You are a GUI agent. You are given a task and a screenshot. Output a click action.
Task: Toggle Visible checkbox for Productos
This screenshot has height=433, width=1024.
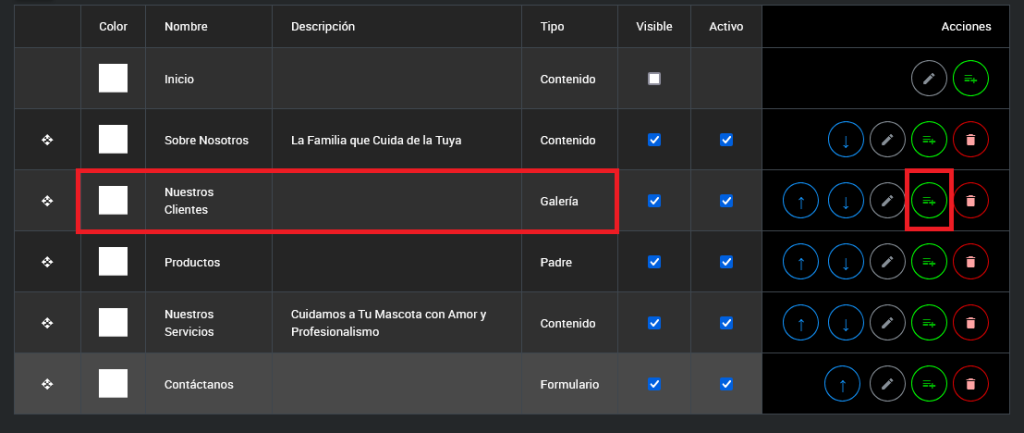pos(654,262)
